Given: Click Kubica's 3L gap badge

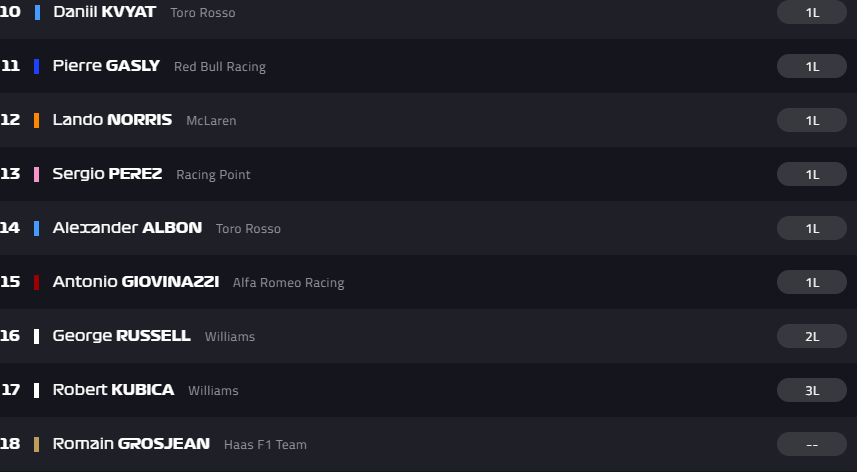Looking at the screenshot, I should point(812,390).
